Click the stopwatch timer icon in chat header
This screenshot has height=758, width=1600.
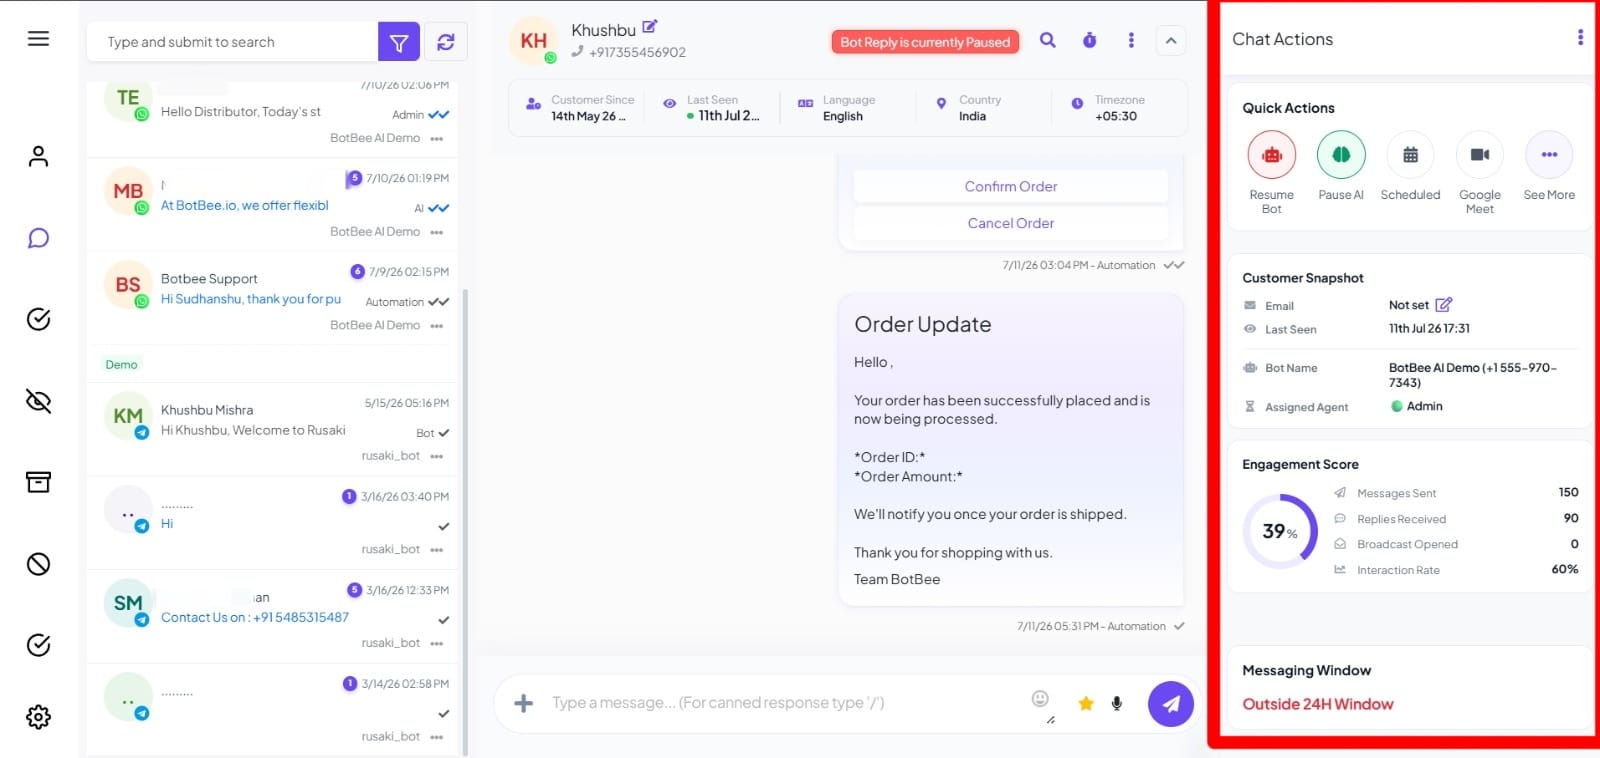coord(1089,40)
